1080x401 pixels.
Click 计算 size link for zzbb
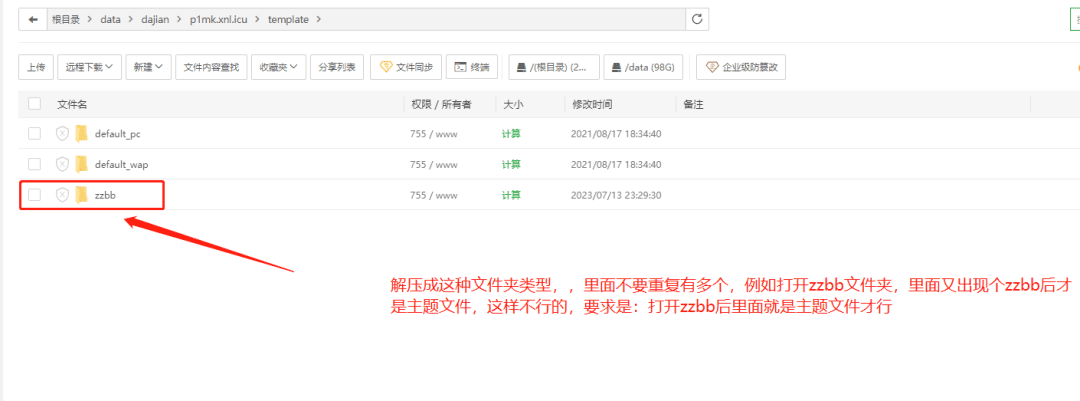(510, 195)
